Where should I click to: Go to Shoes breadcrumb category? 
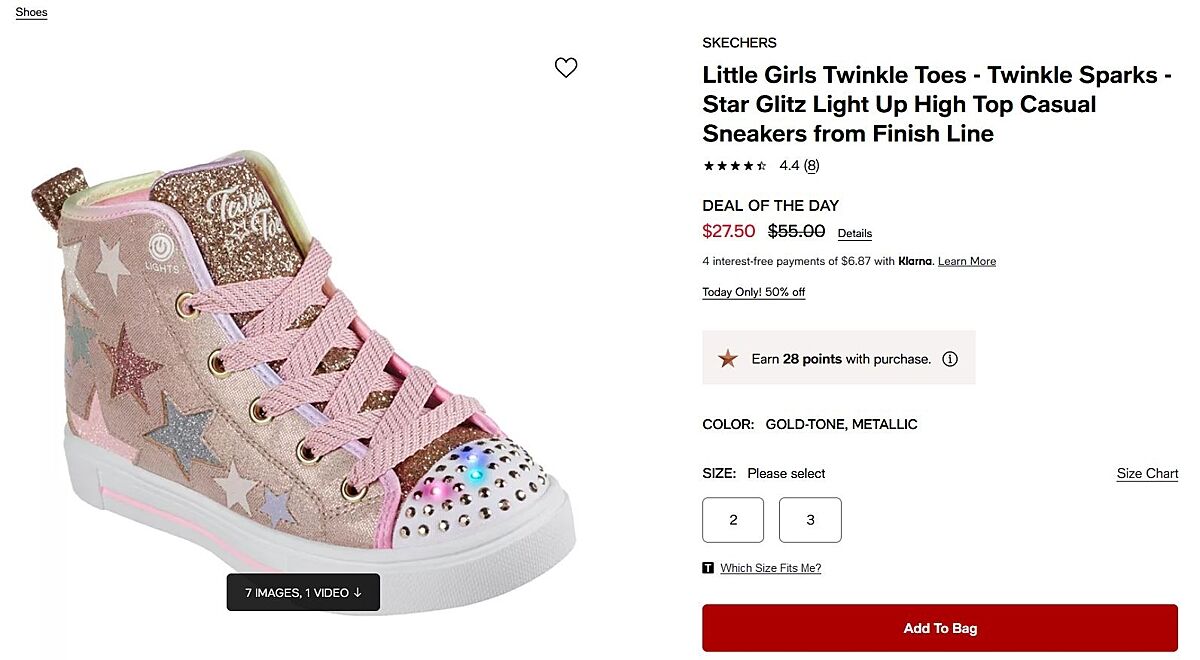(x=31, y=13)
